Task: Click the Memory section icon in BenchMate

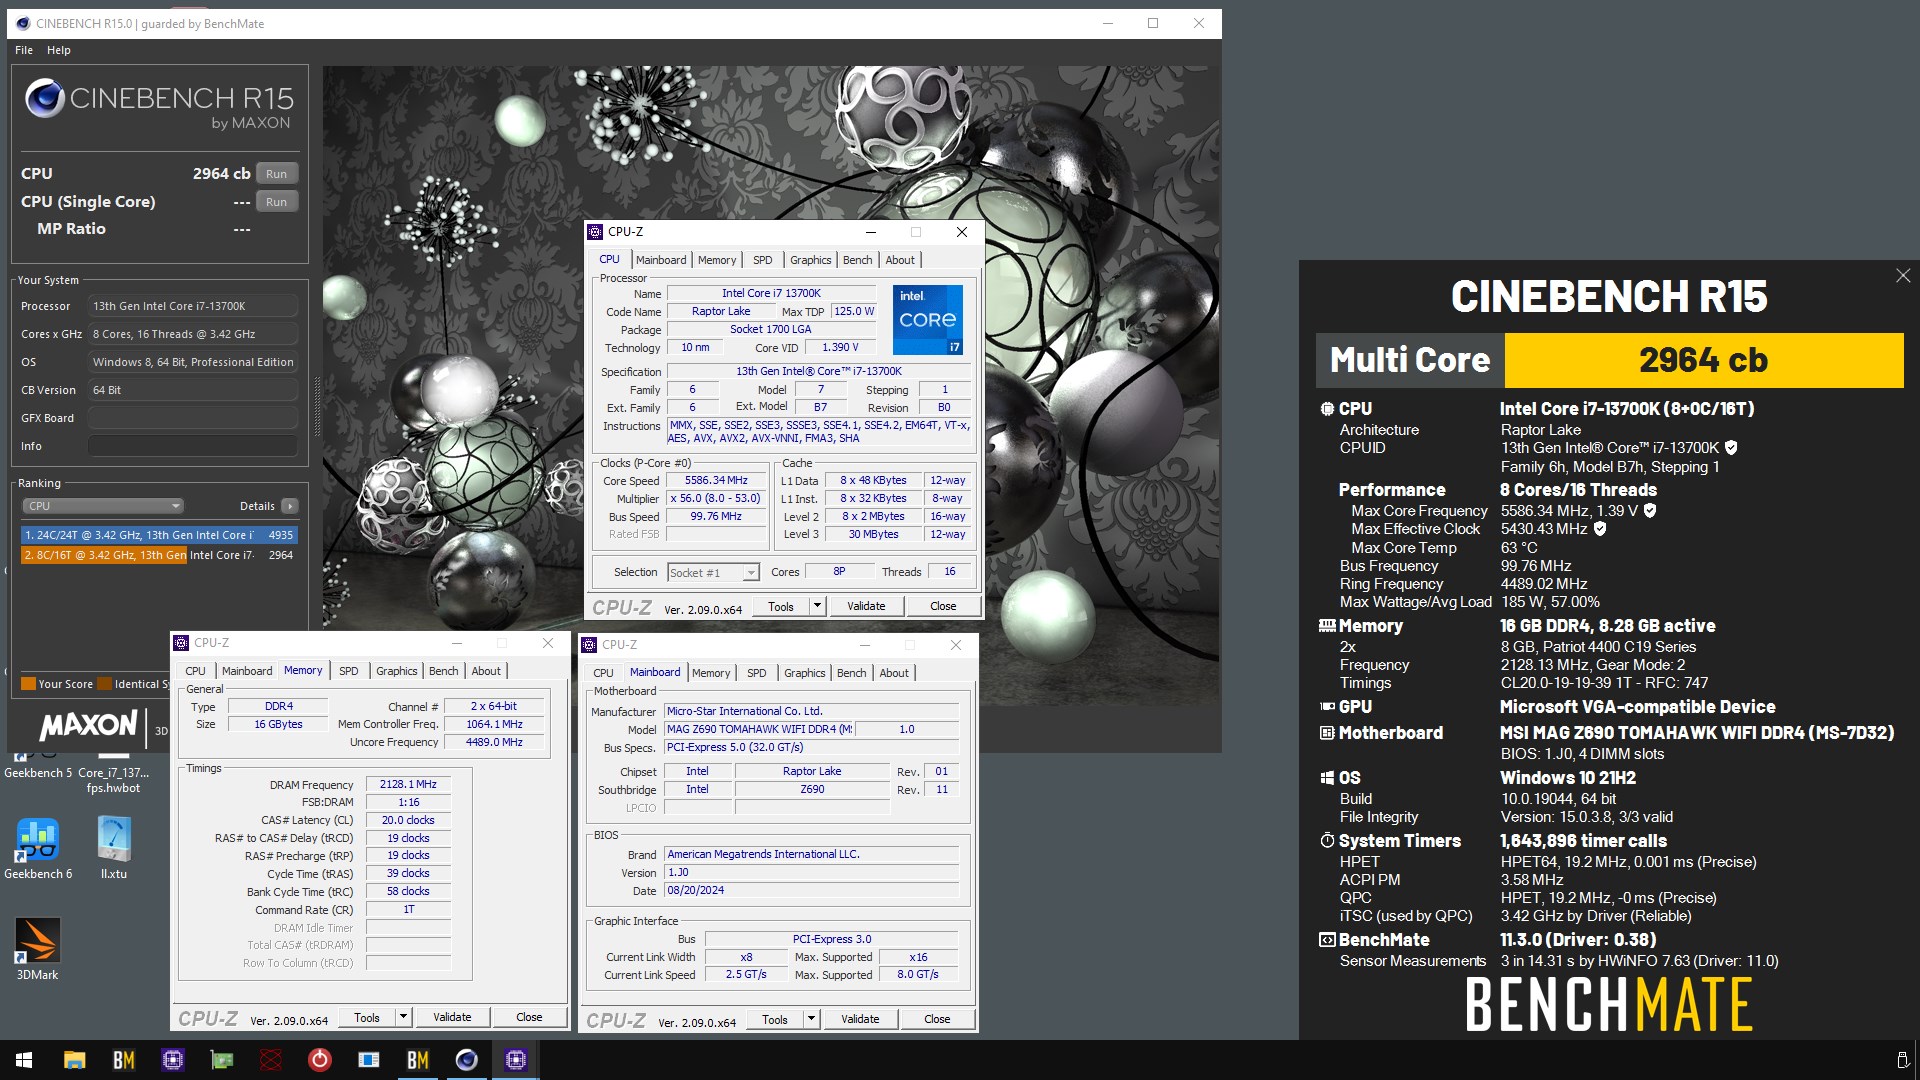Action: click(x=1327, y=626)
